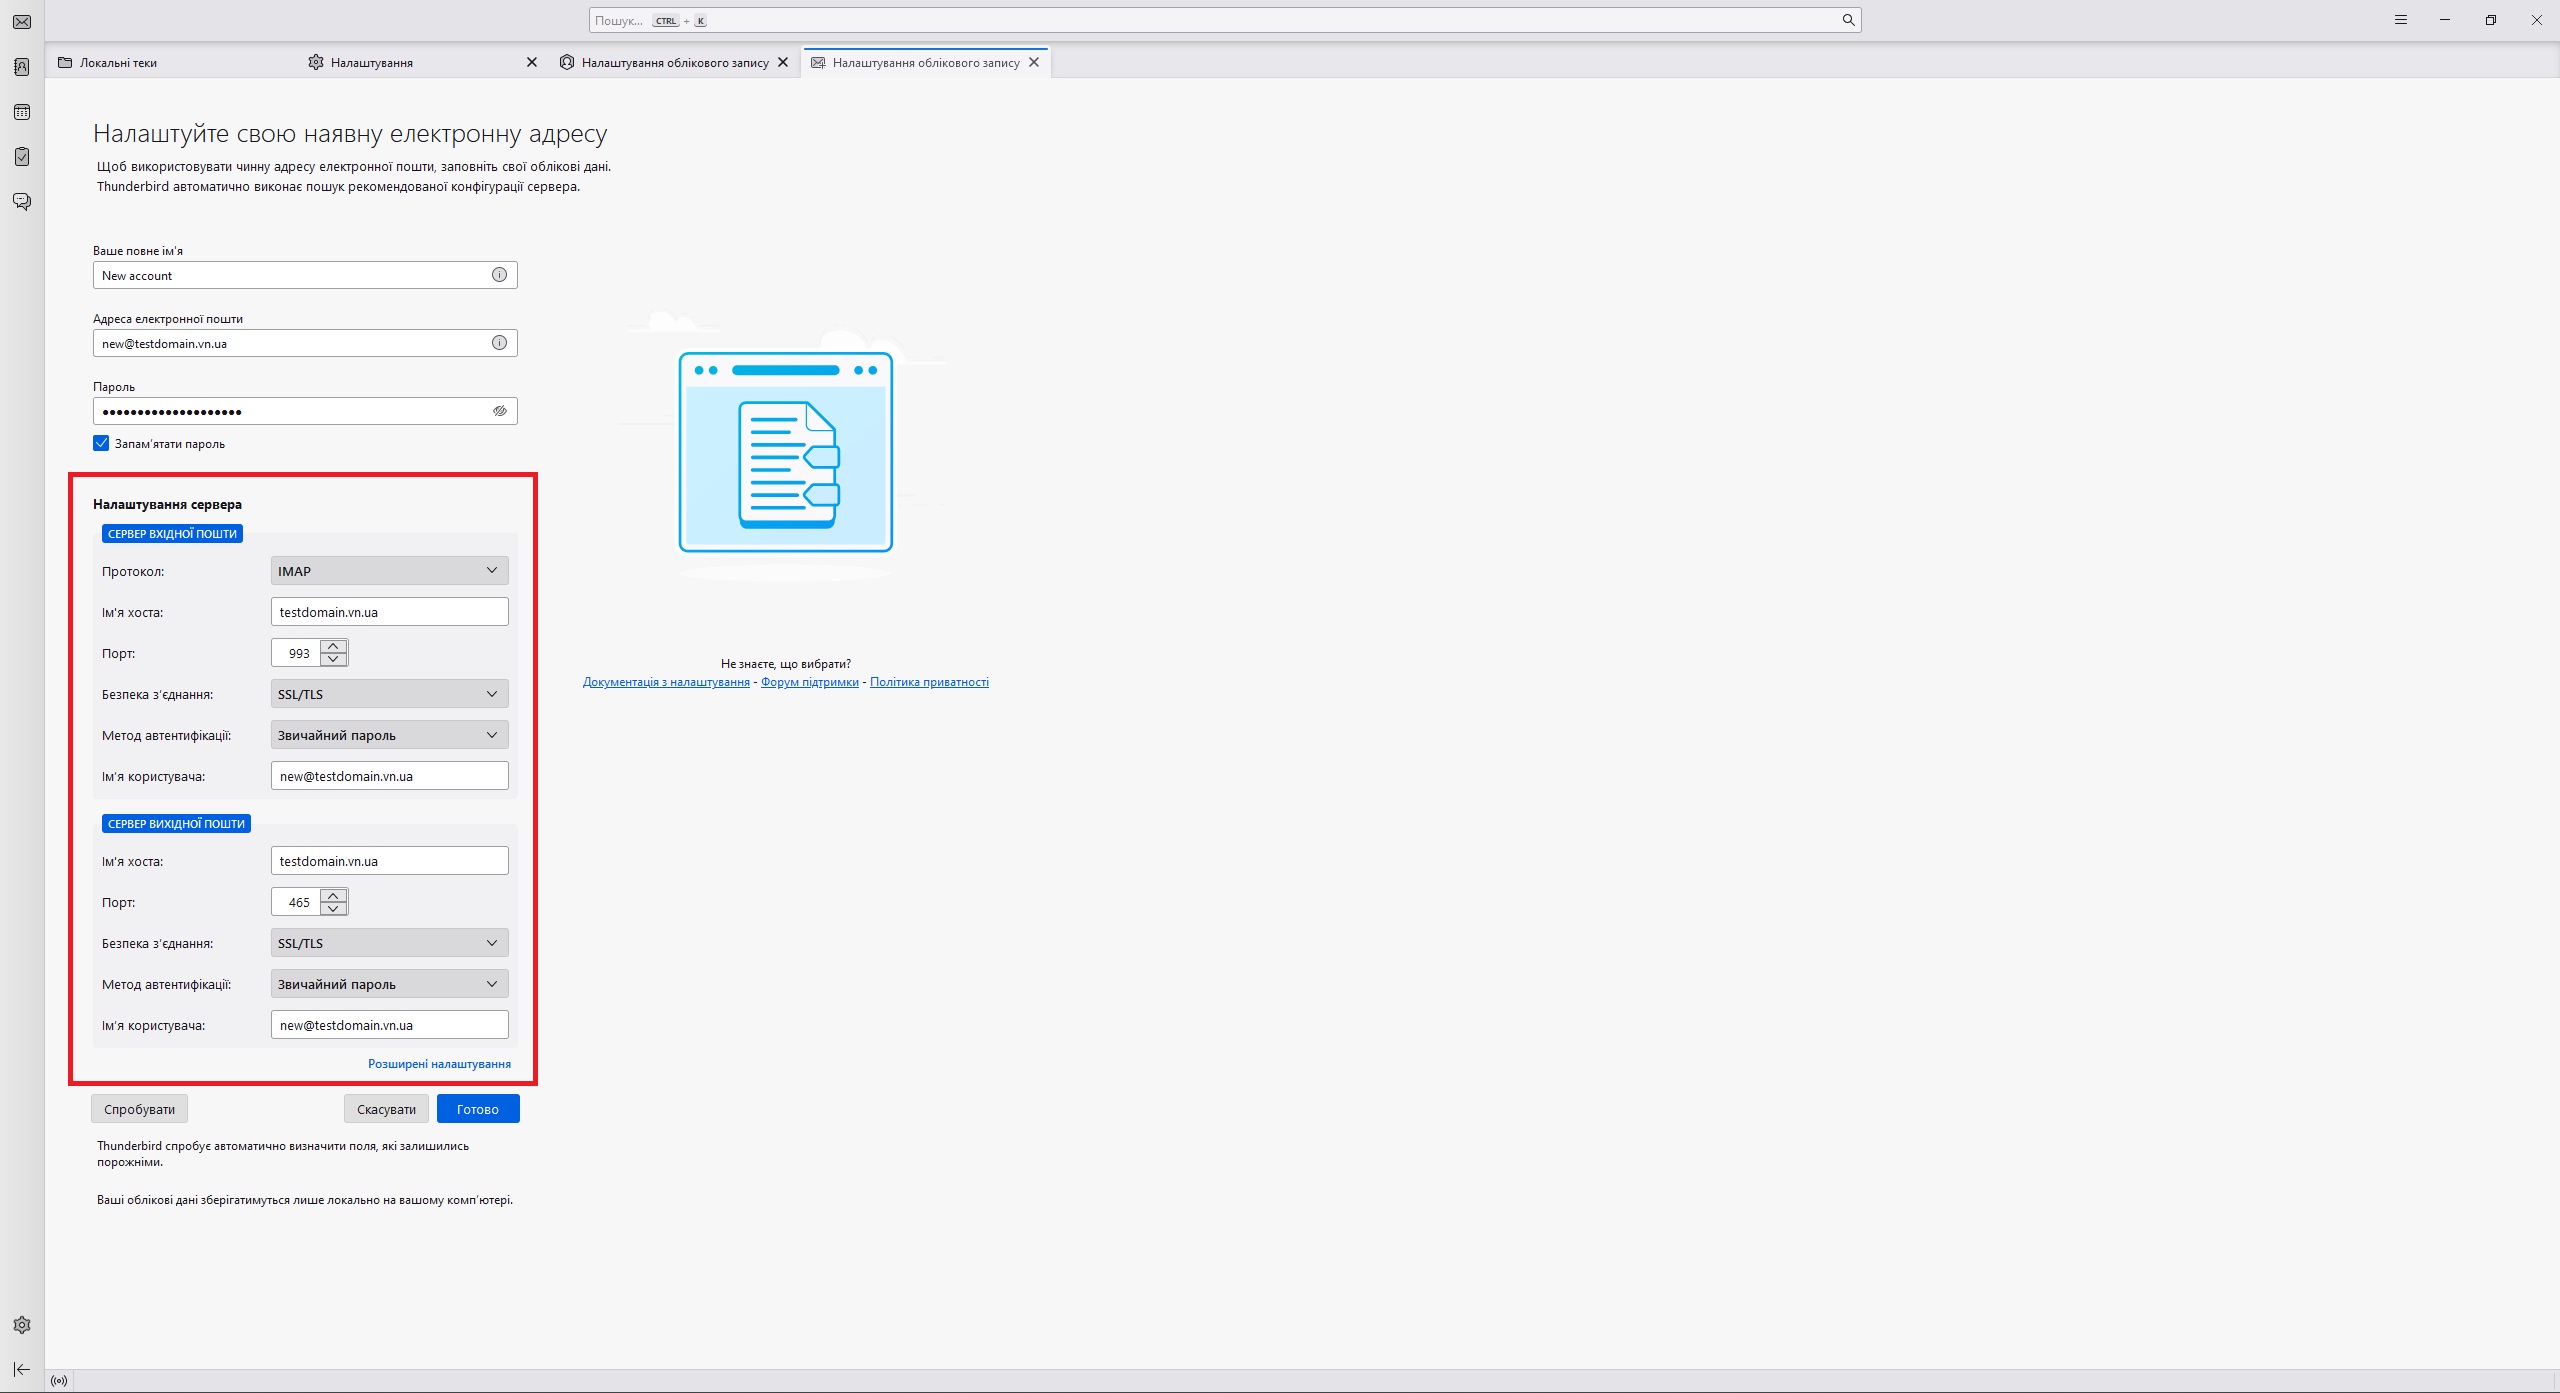
Task: Open the Chat sidebar icon
Action: click(22, 202)
